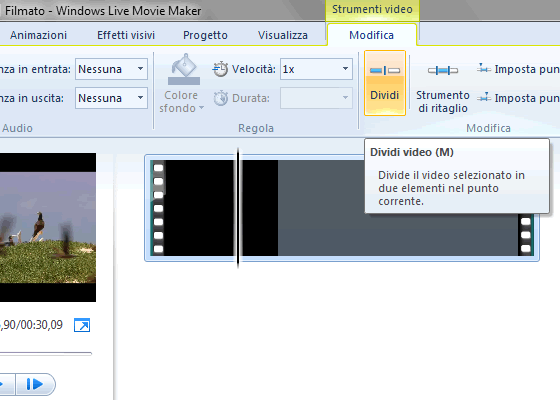Open the fade-out Nessuna dropdown

(x=111, y=98)
